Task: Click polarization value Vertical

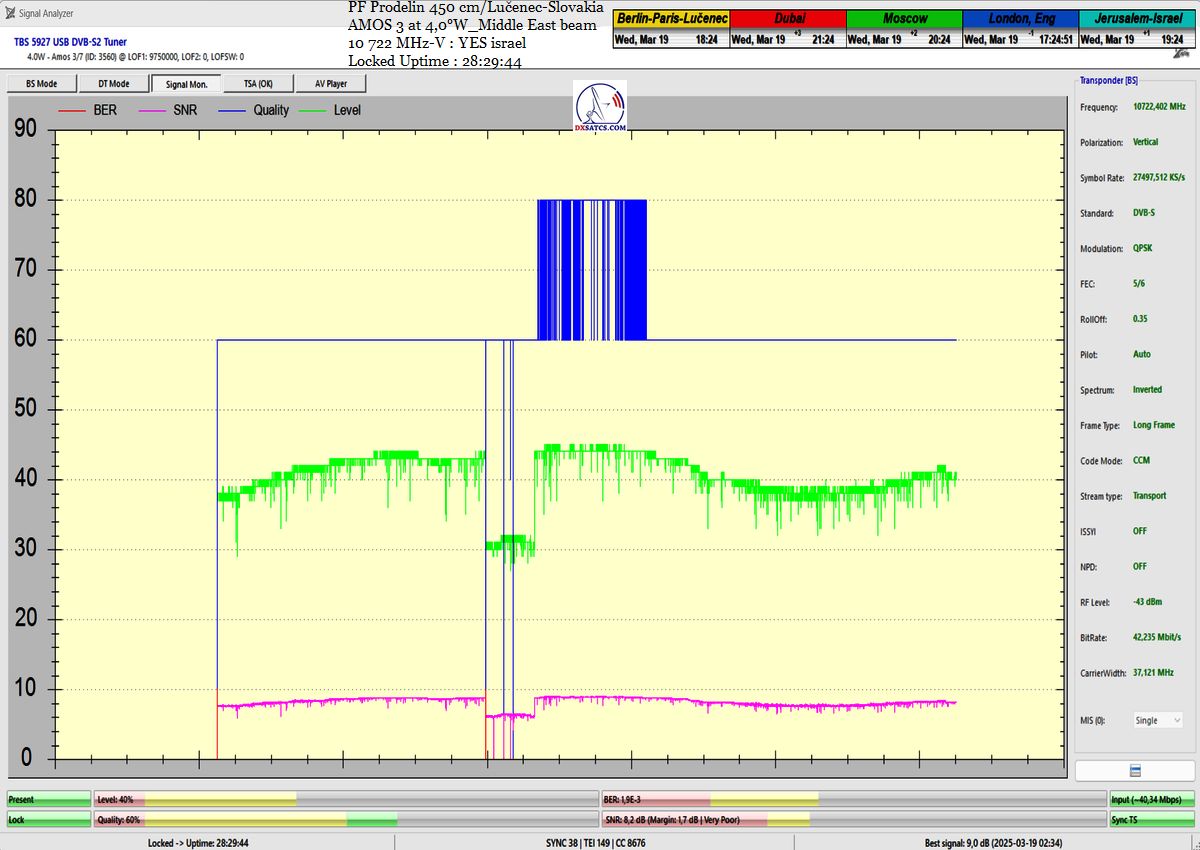Action: click(1146, 142)
